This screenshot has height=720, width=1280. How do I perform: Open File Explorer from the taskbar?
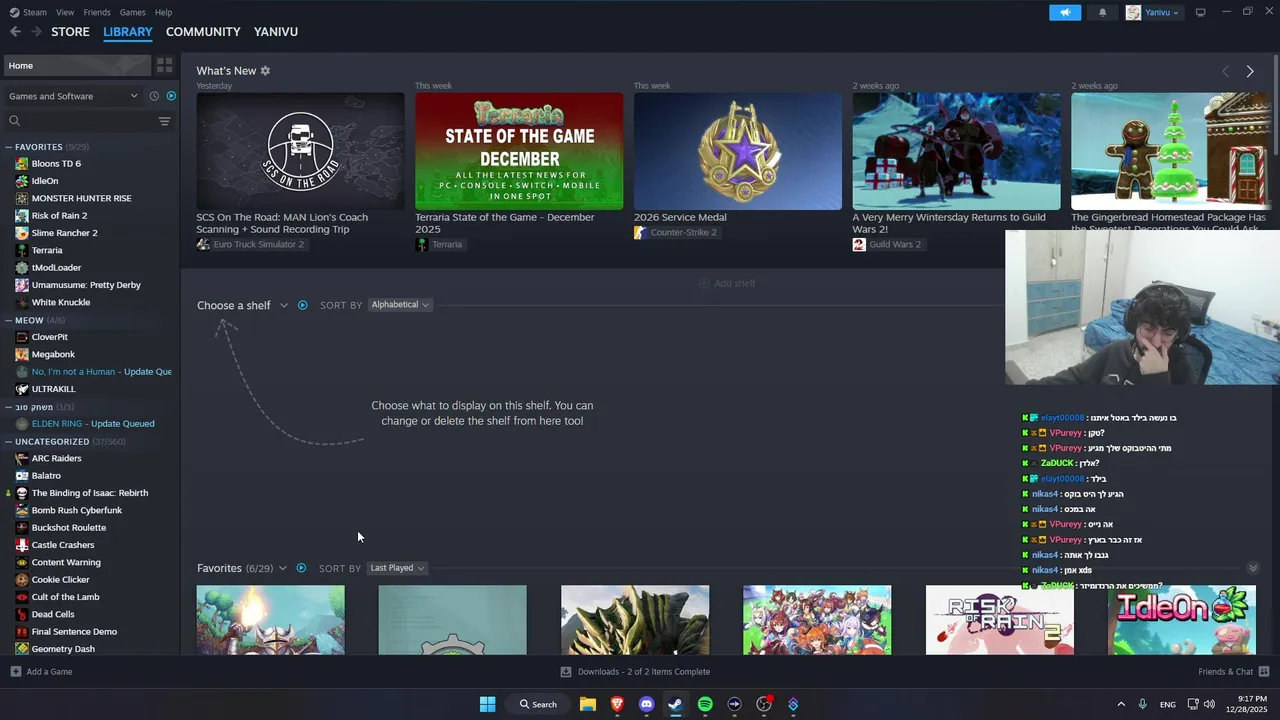[588, 704]
